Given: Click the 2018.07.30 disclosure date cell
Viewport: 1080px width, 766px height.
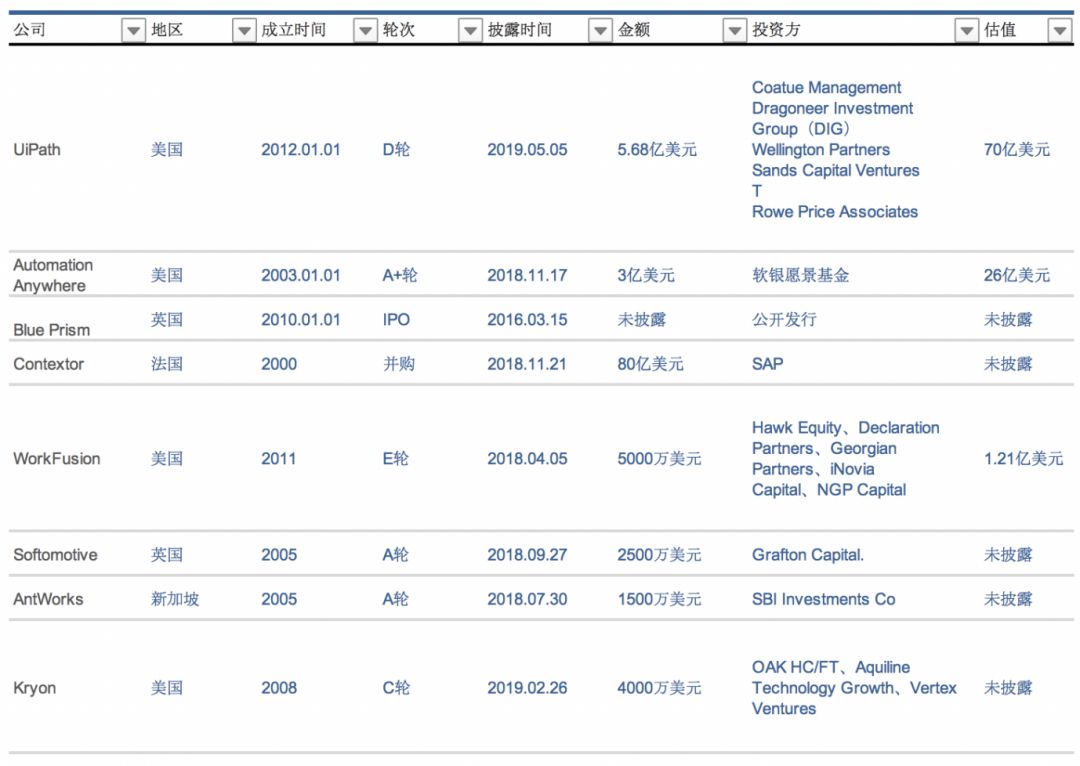Looking at the screenshot, I should pyautogui.click(x=528, y=599).
